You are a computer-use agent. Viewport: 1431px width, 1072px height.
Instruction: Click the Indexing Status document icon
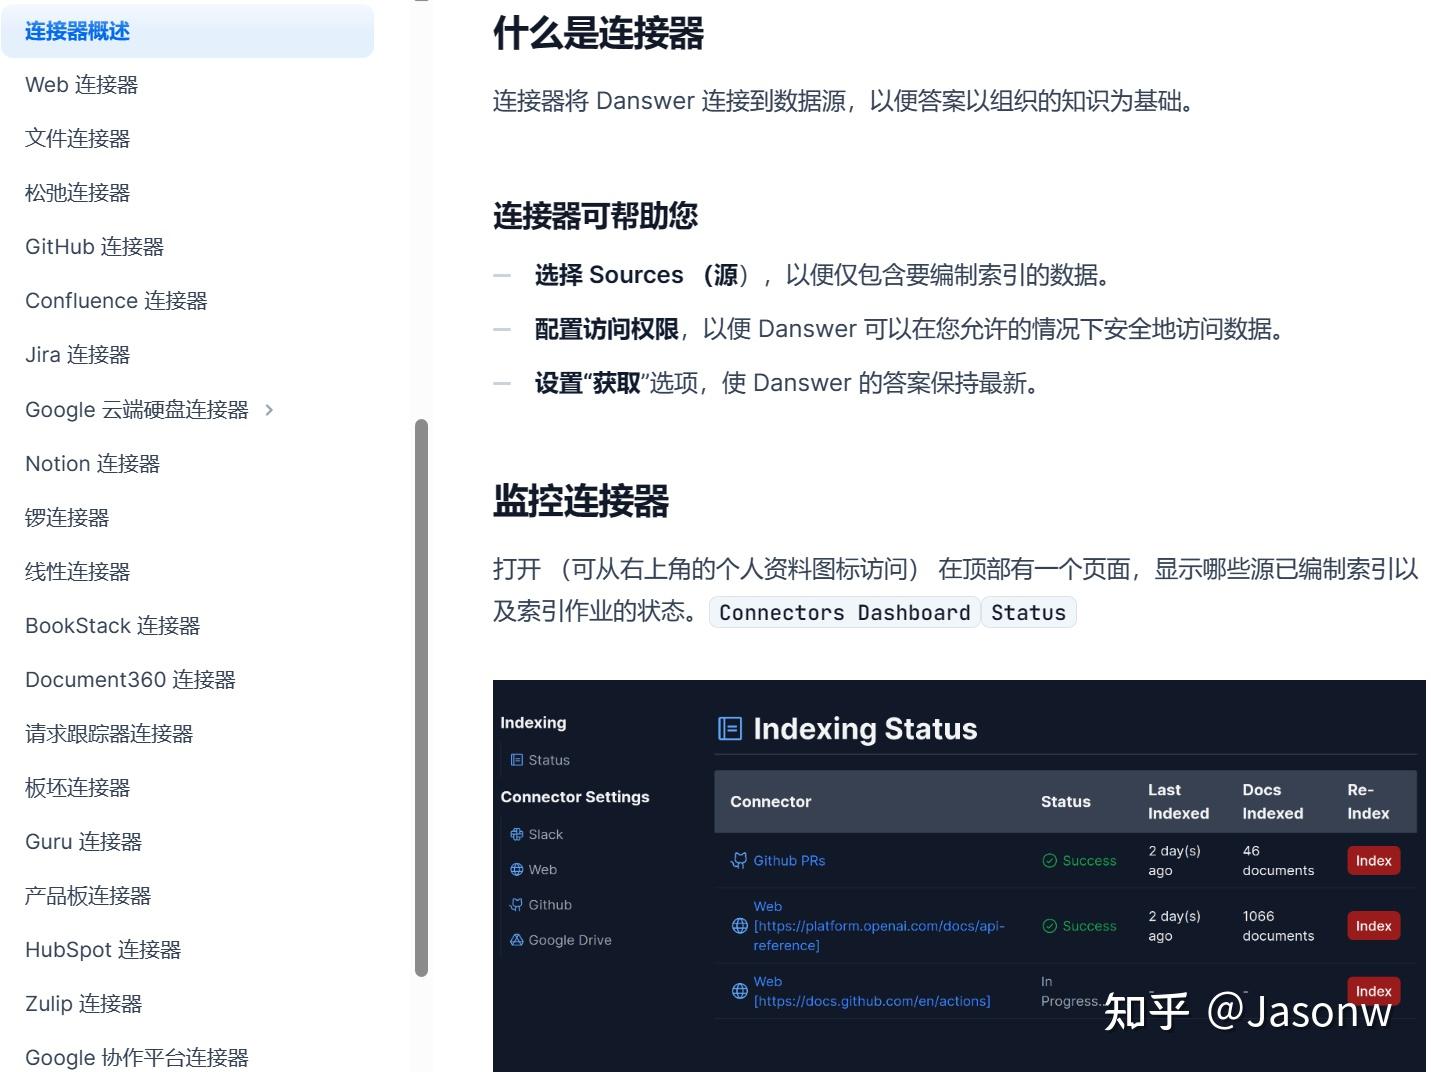730,729
